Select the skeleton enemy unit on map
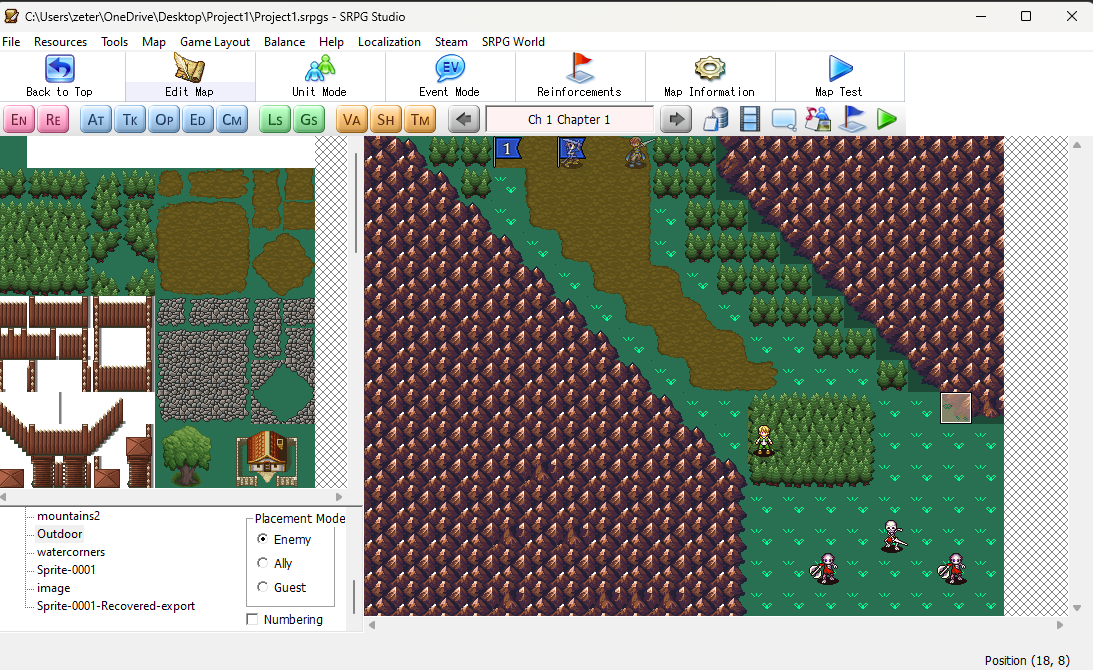 point(892,536)
